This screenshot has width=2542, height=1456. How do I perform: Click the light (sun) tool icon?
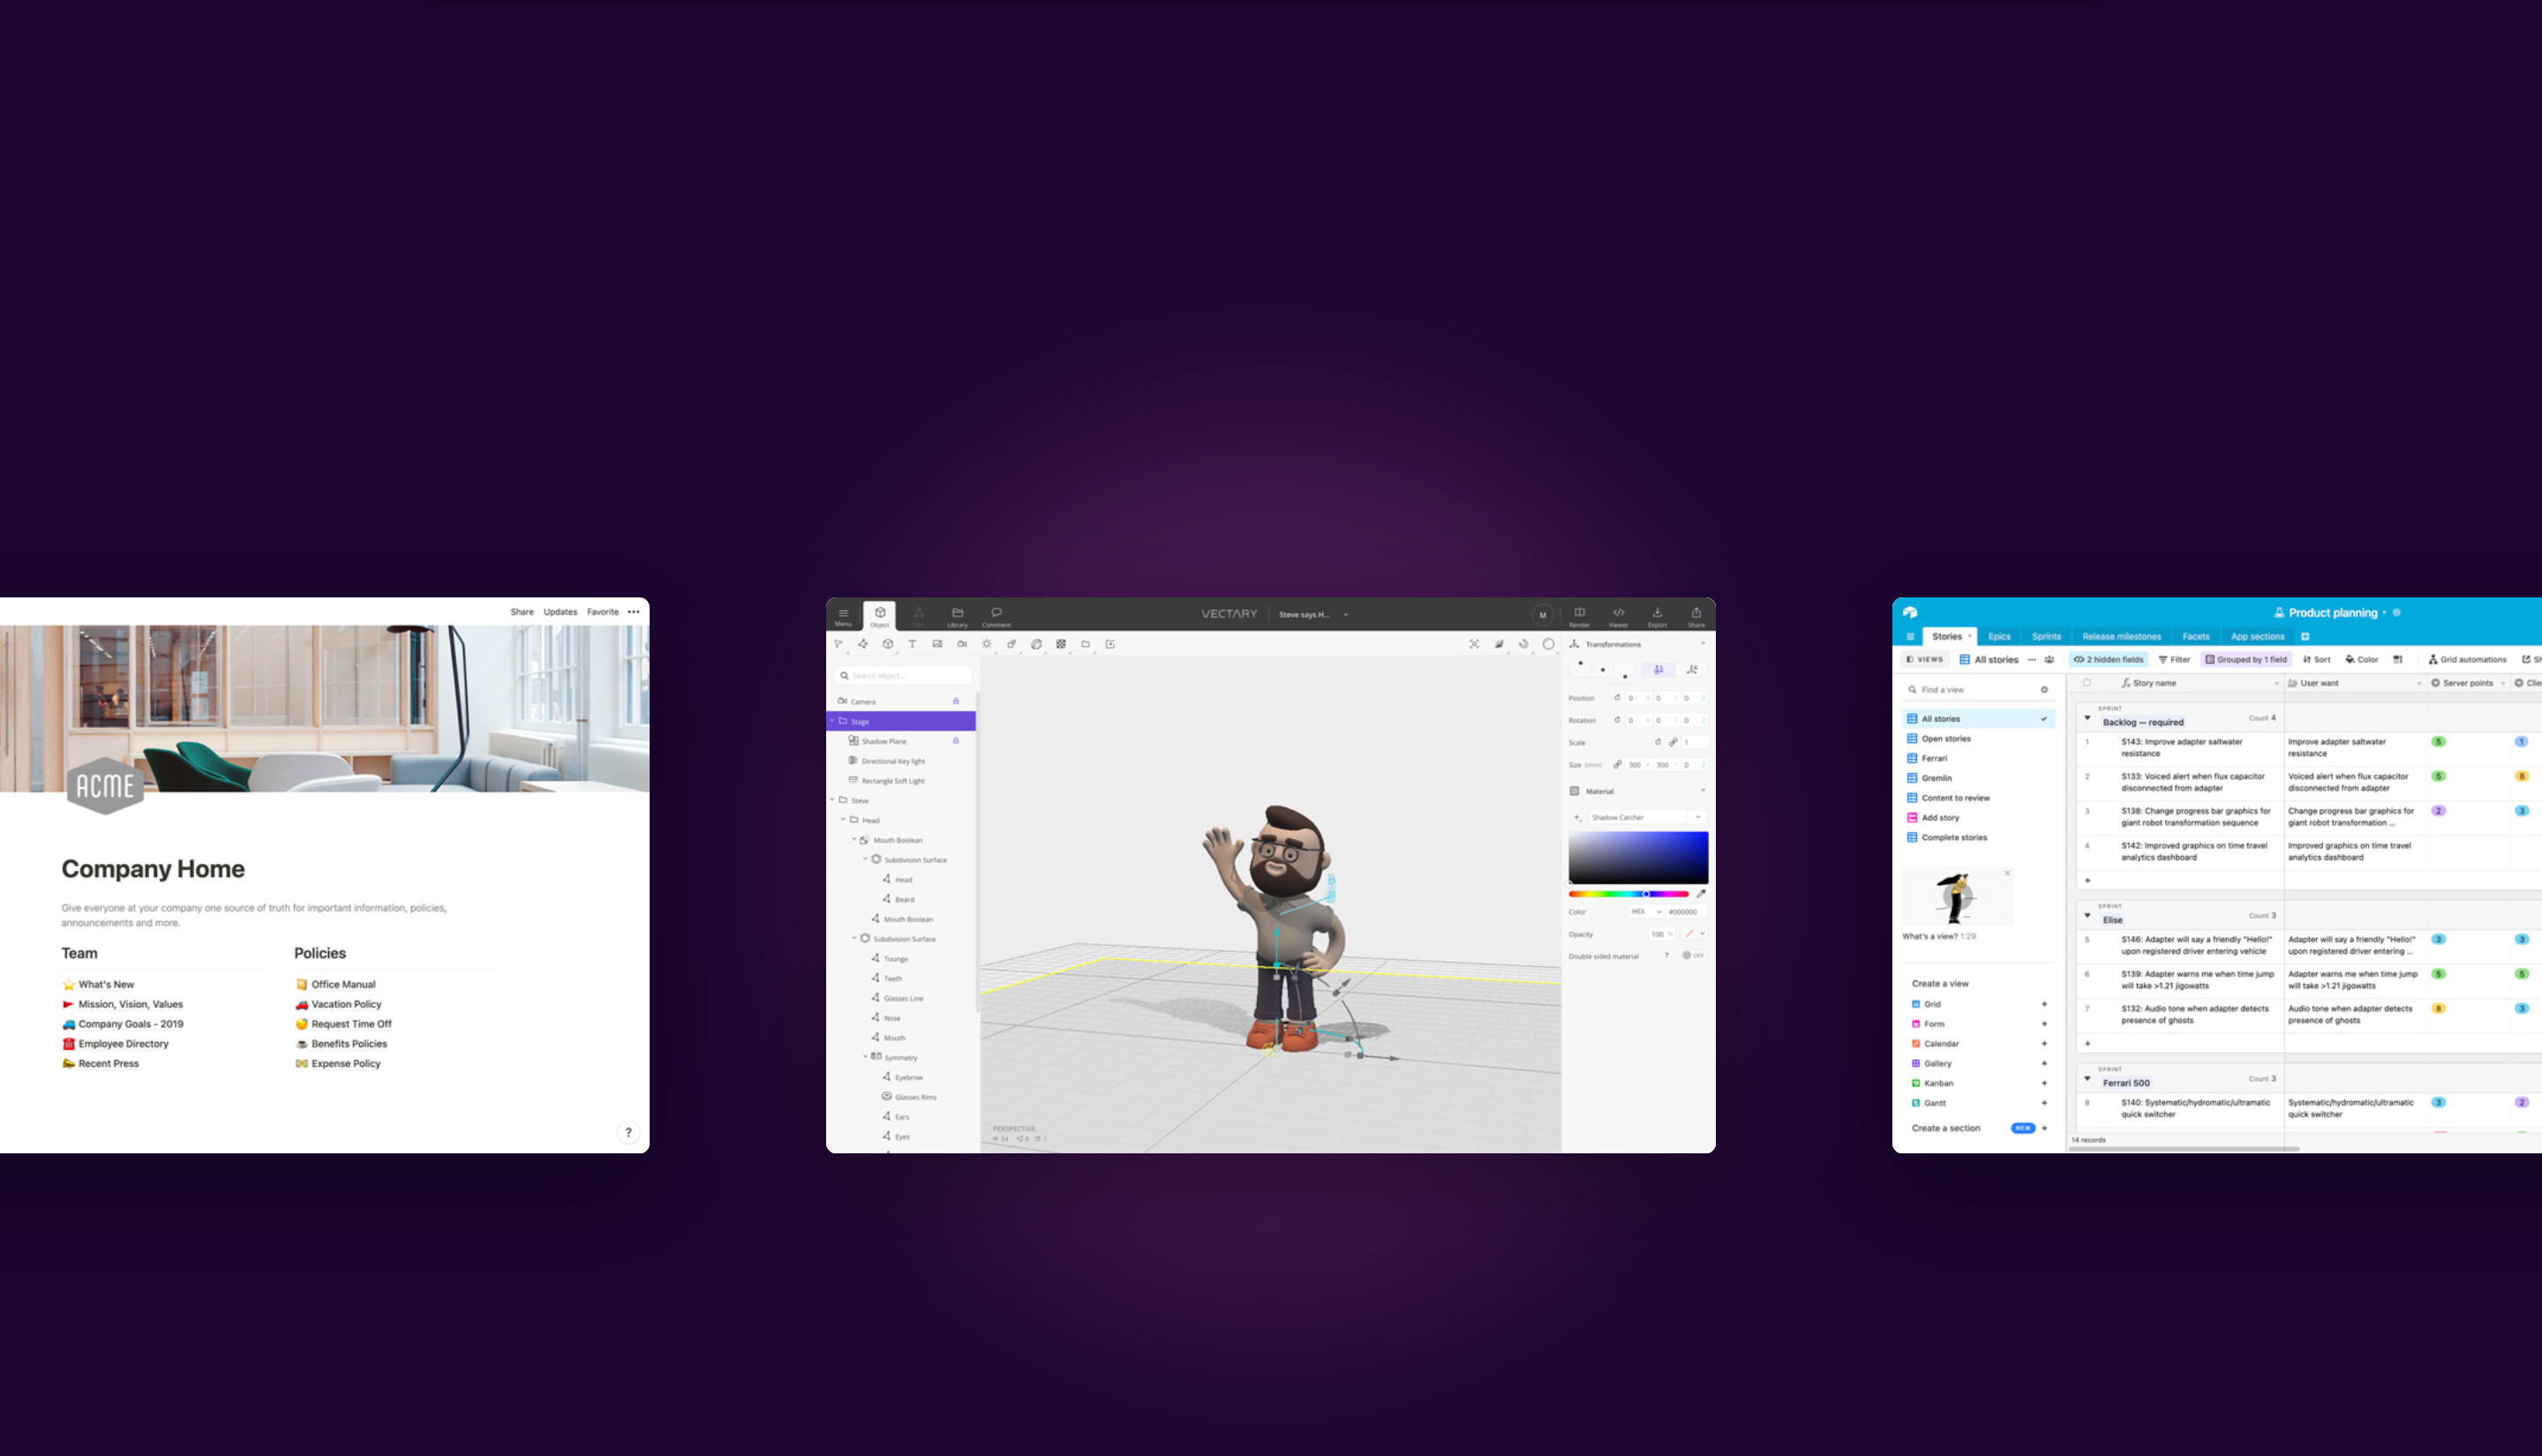point(986,644)
